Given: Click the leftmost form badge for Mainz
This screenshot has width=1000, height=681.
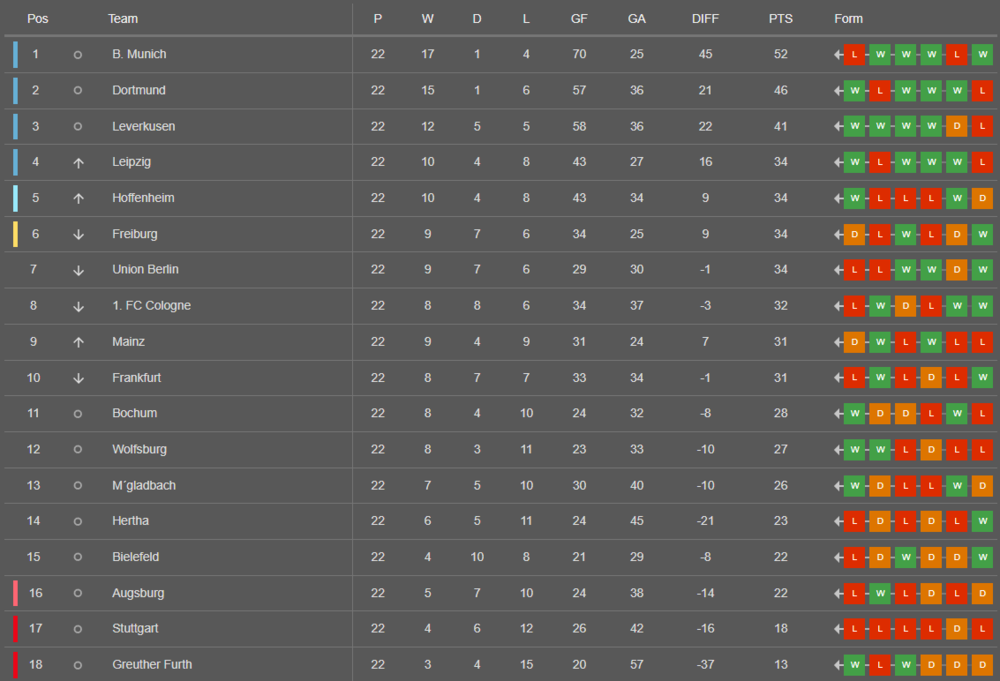Looking at the screenshot, I should click(x=854, y=342).
